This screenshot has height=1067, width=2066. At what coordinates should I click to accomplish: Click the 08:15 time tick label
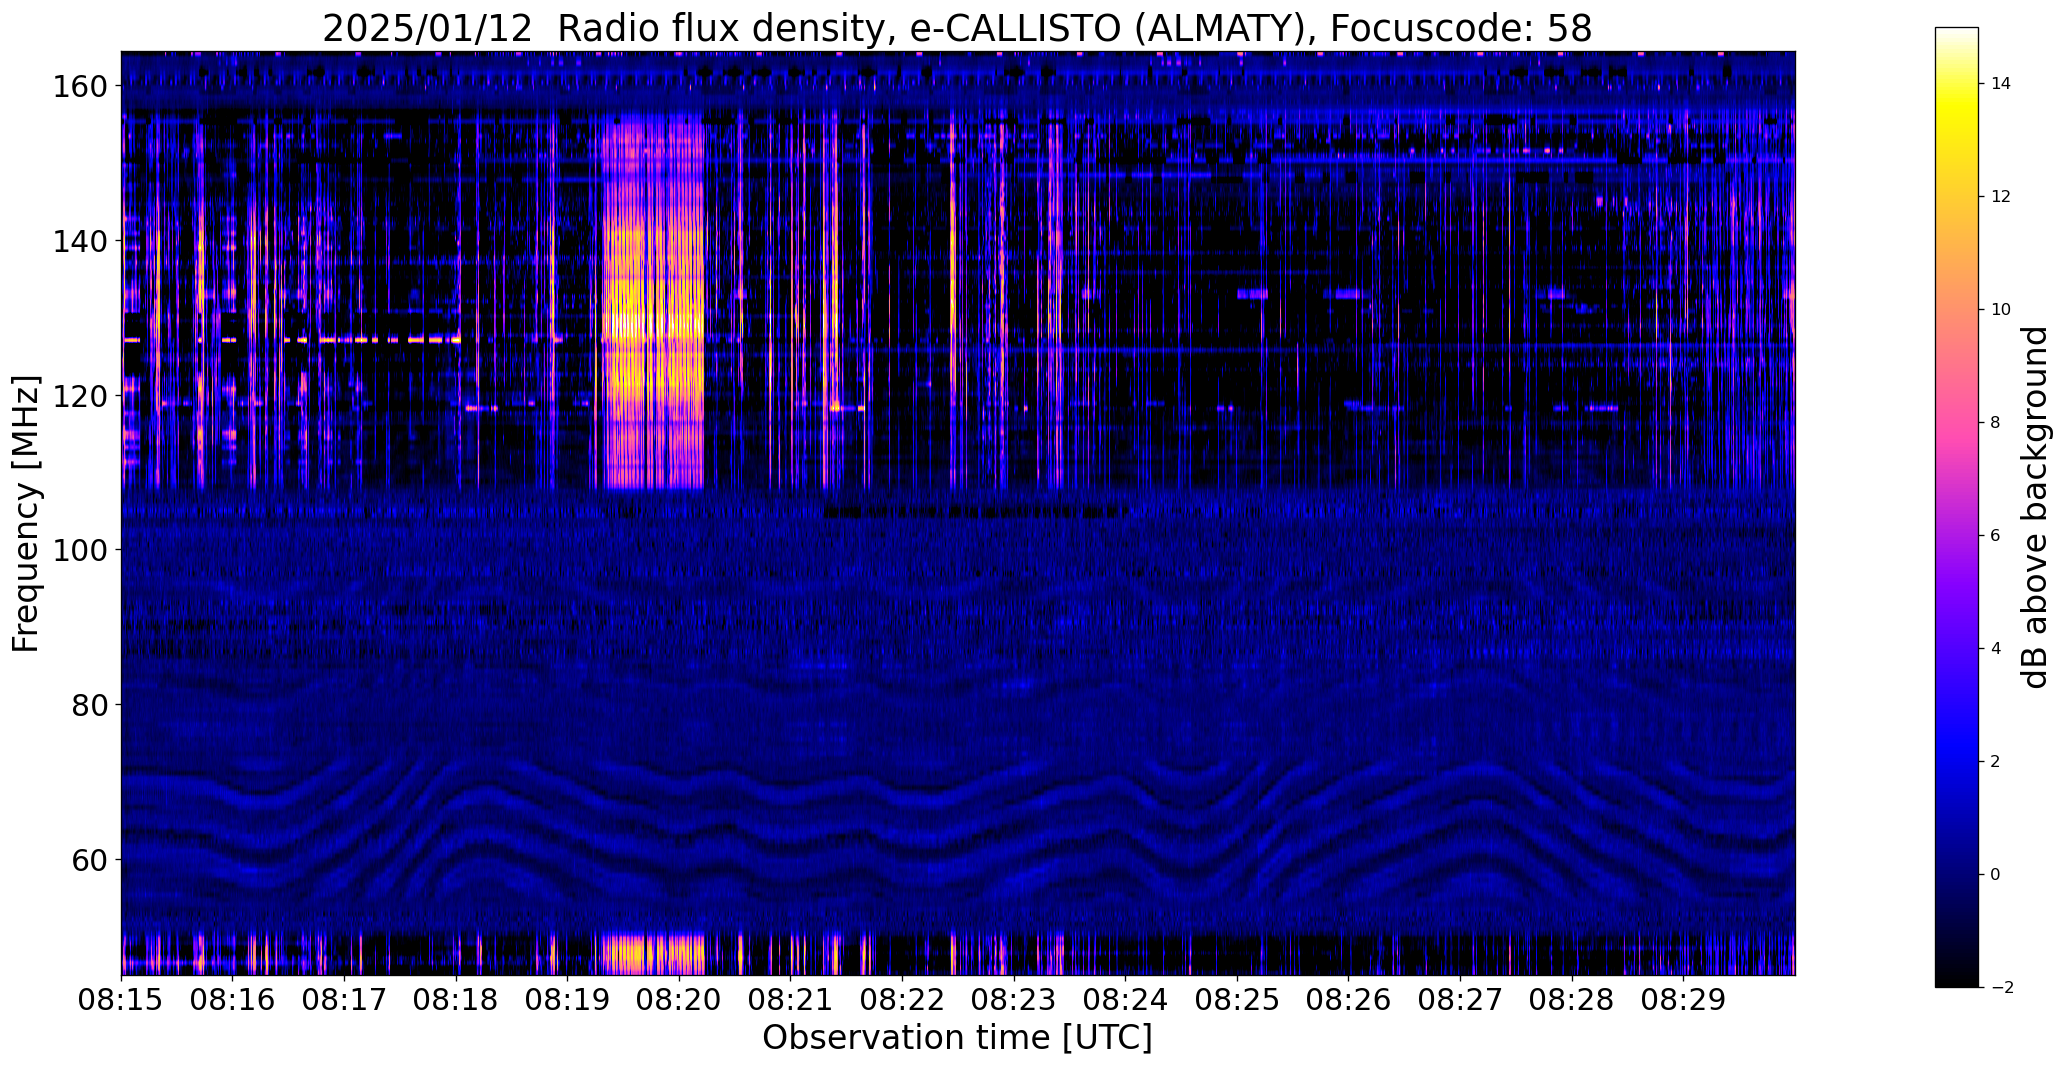coord(121,999)
